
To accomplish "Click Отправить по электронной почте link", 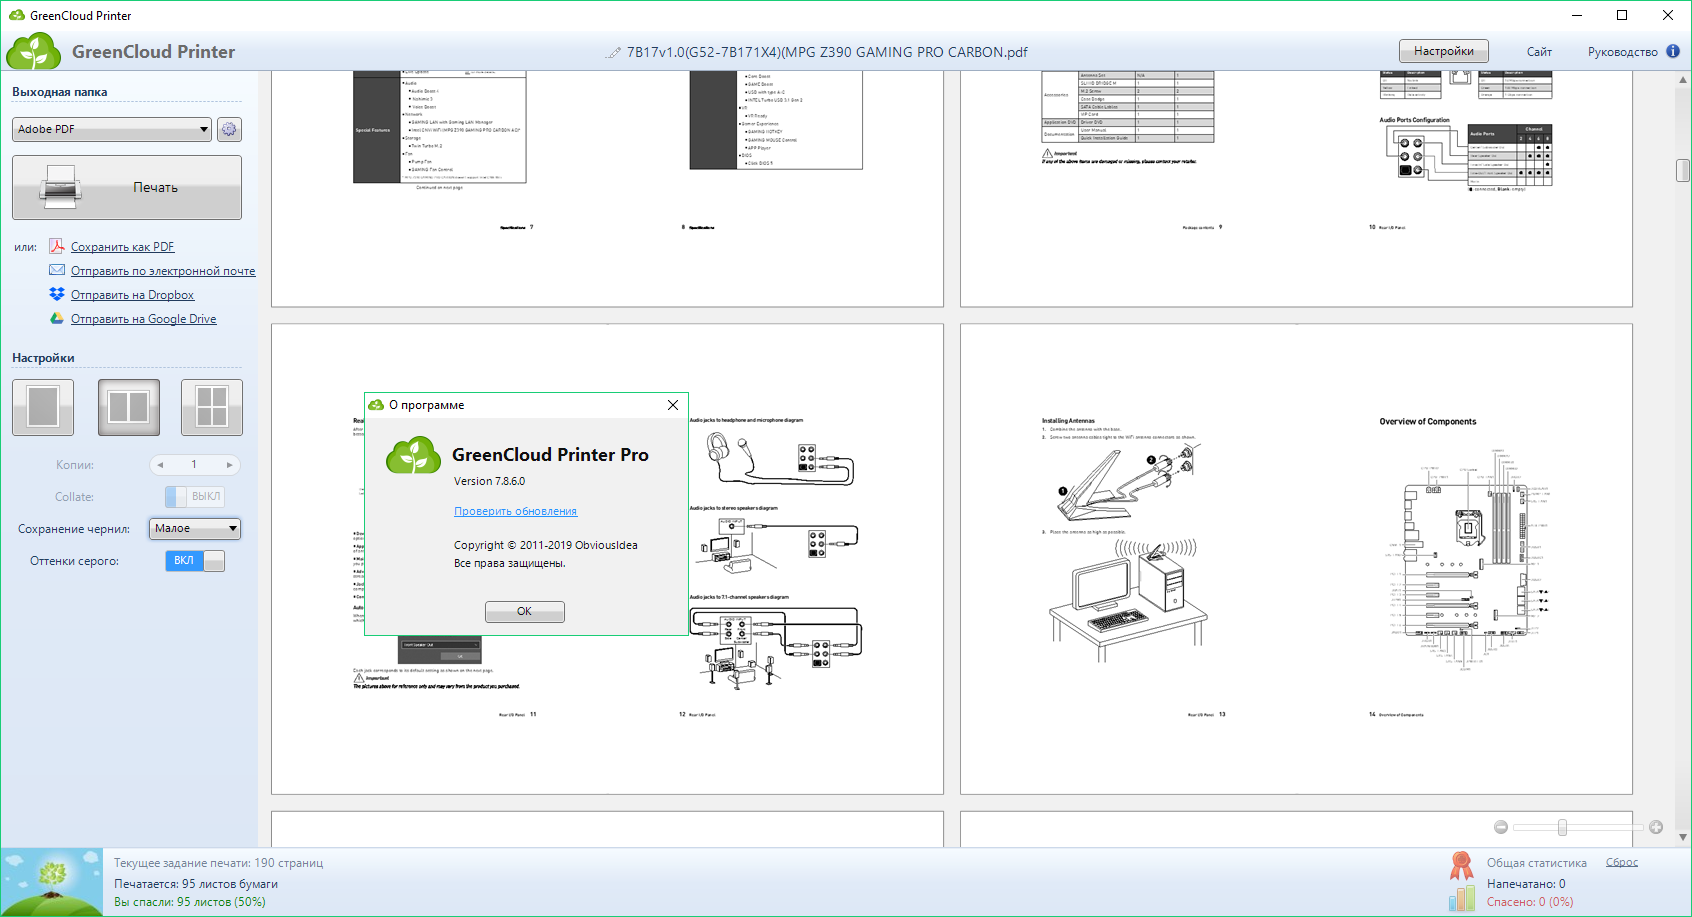I will (163, 271).
